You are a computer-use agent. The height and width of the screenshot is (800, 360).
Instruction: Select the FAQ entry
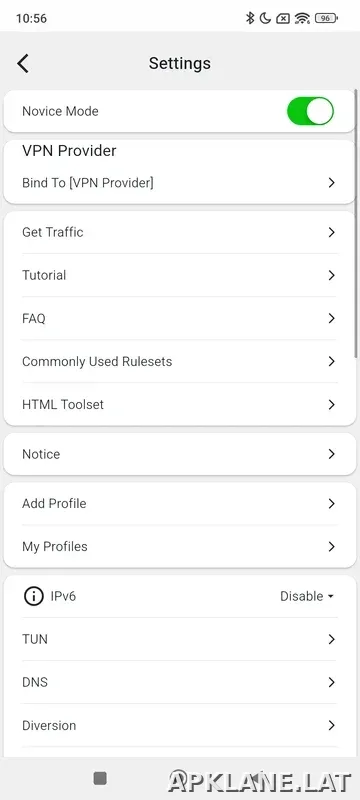[x=179, y=318]
